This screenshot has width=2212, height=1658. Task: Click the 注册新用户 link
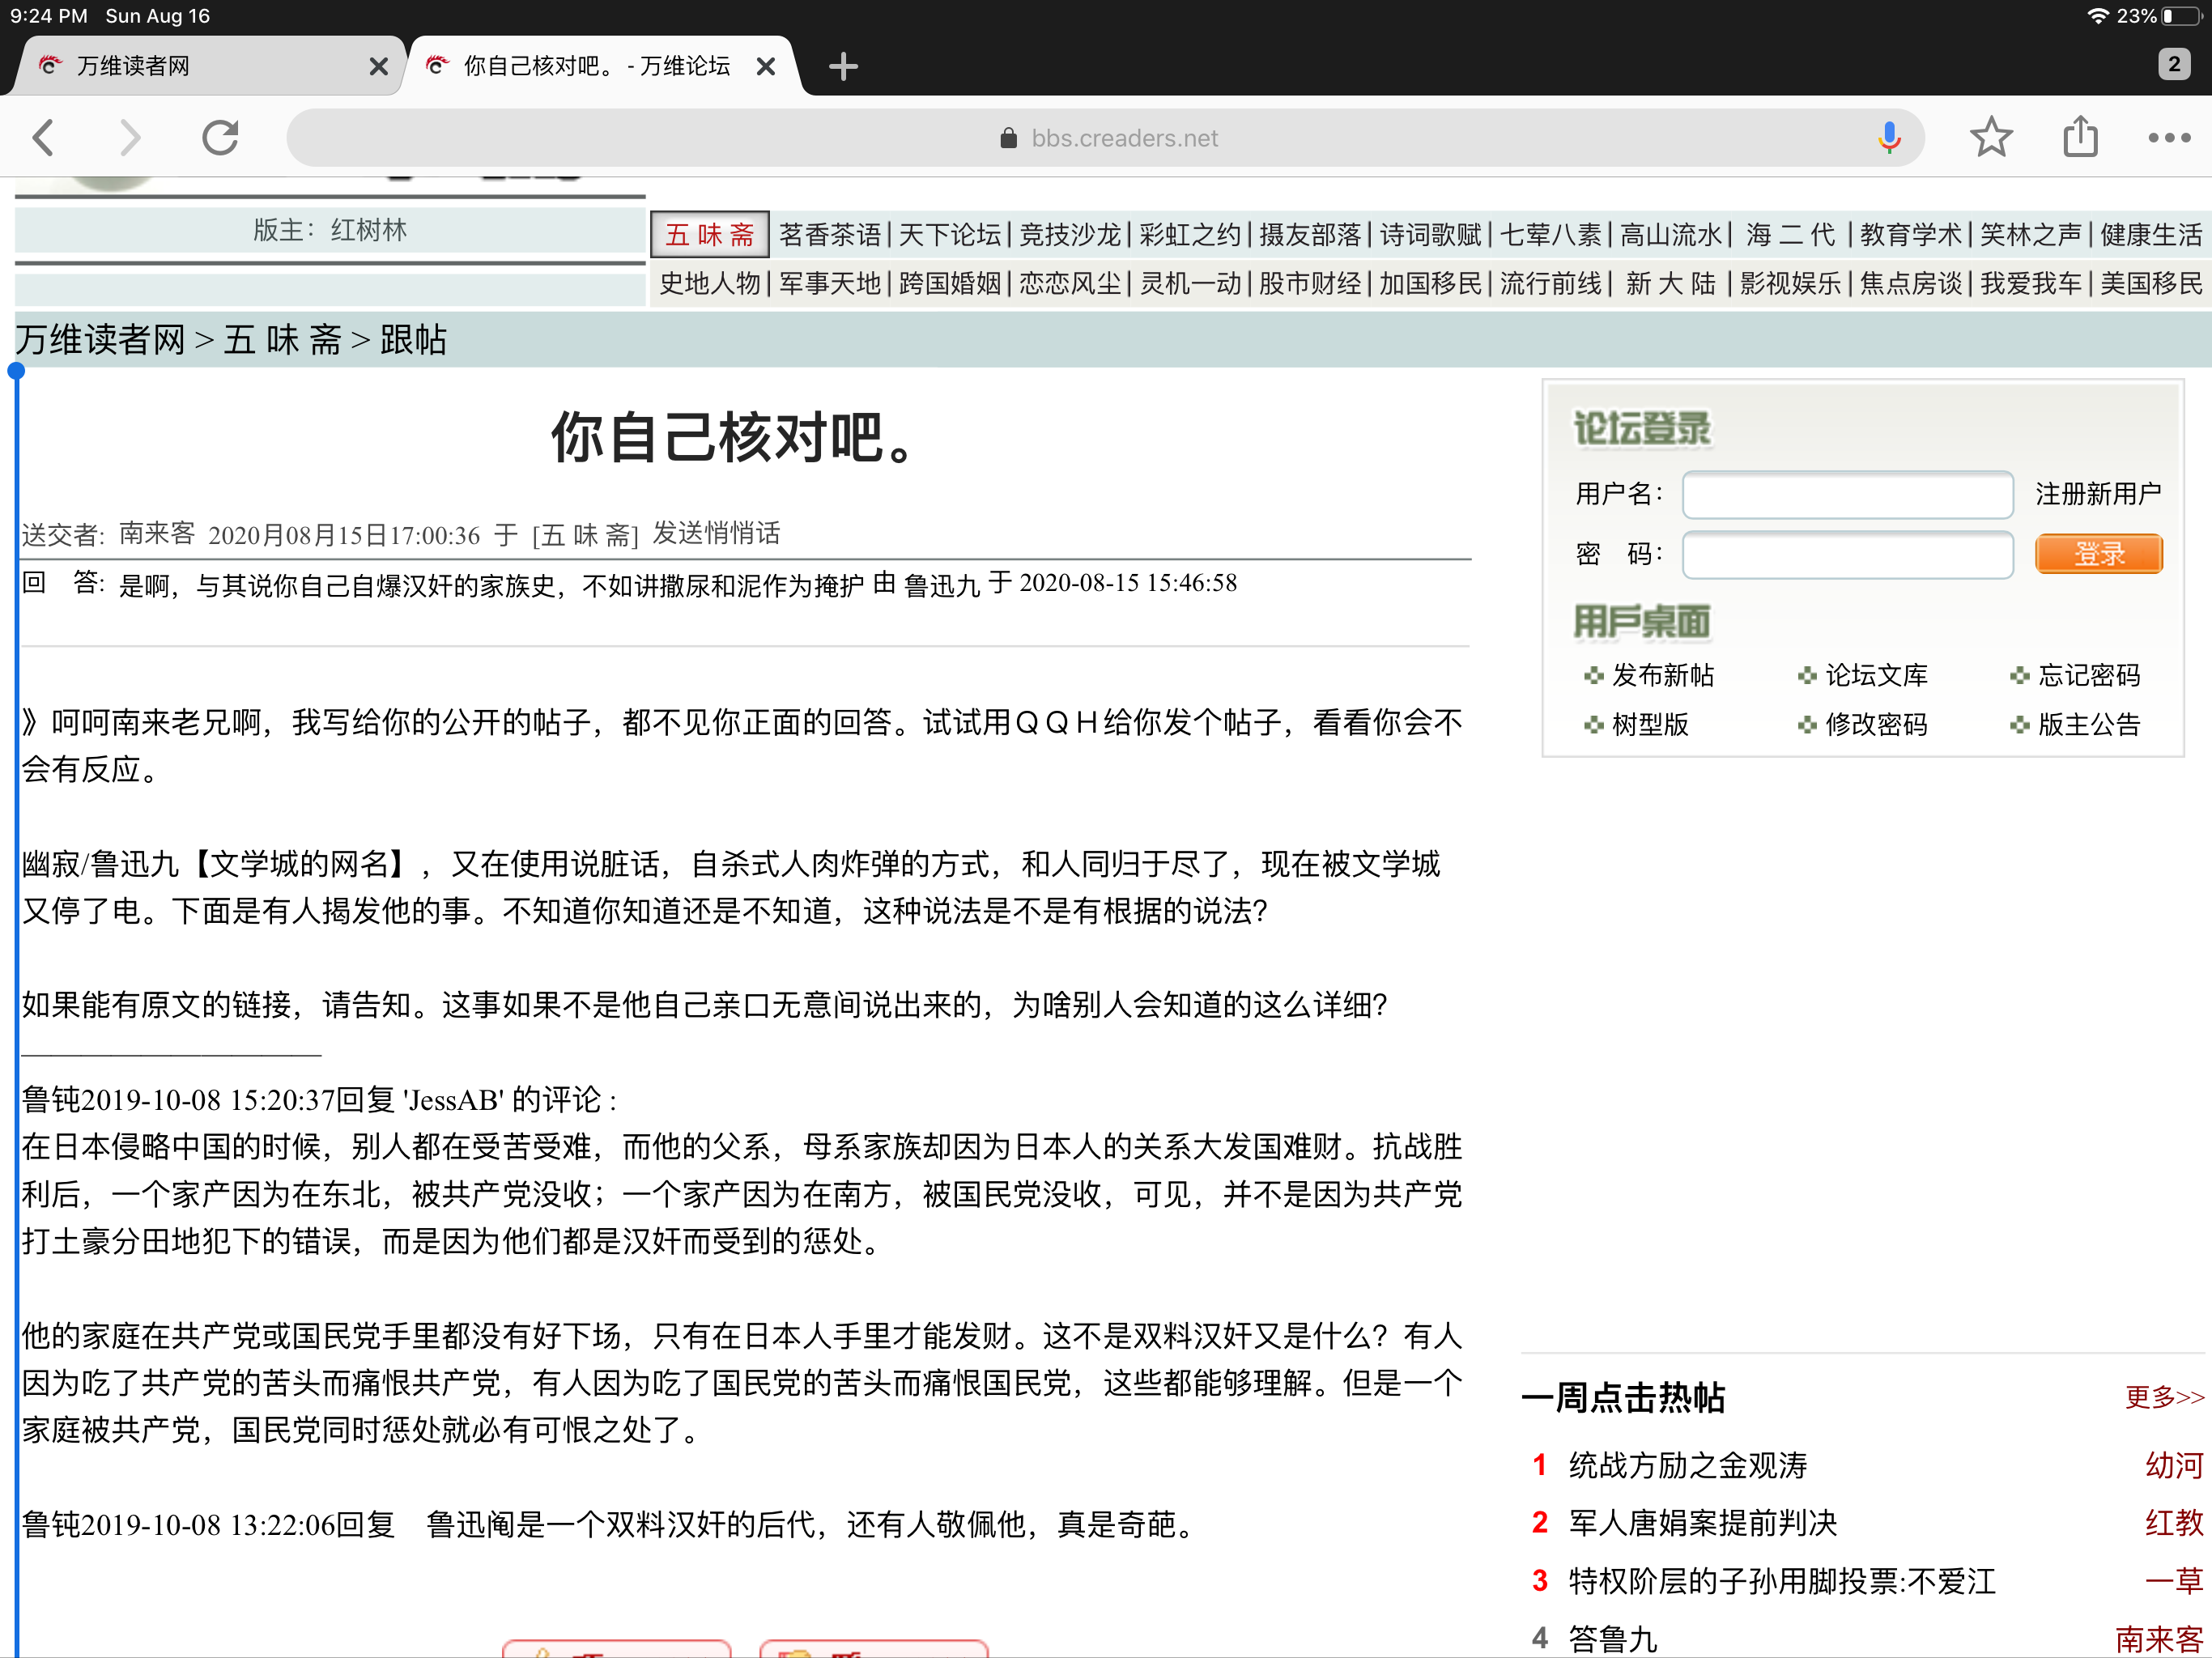tap(2097, 494)
